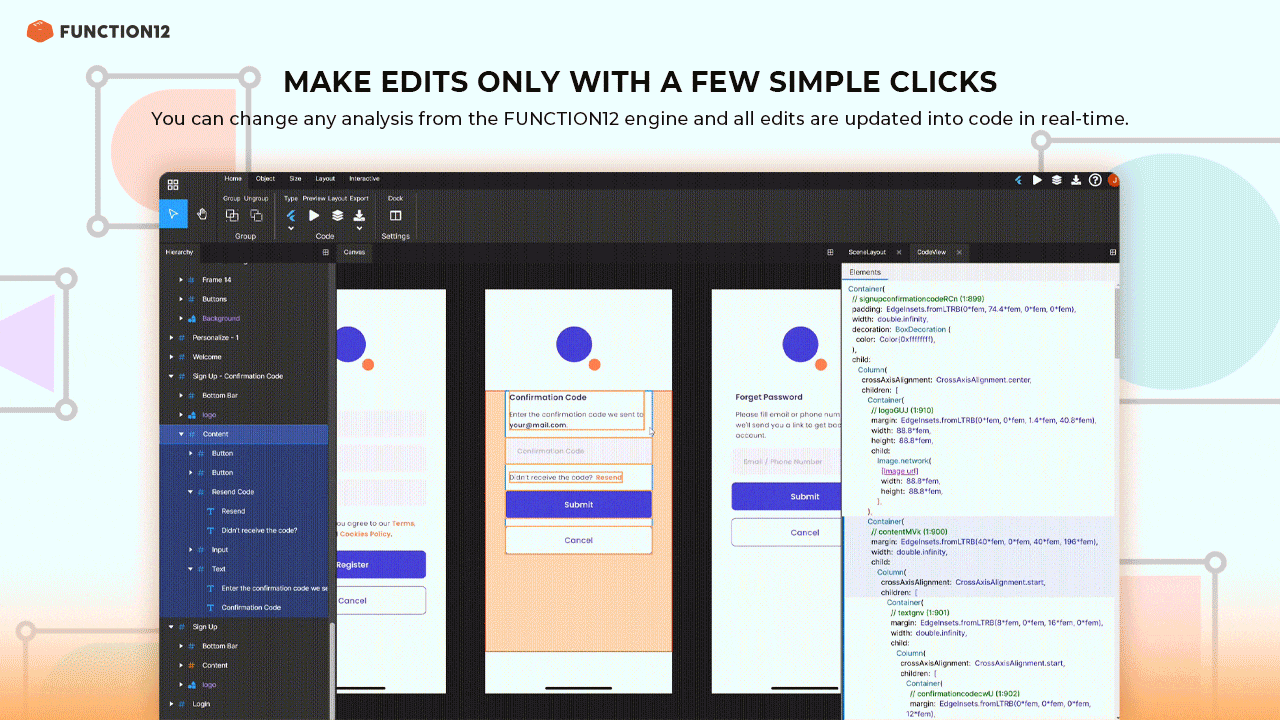This screenshot has height=720, width=1280.
Task: Click the Register button on canvas
Action: point(381,565)
